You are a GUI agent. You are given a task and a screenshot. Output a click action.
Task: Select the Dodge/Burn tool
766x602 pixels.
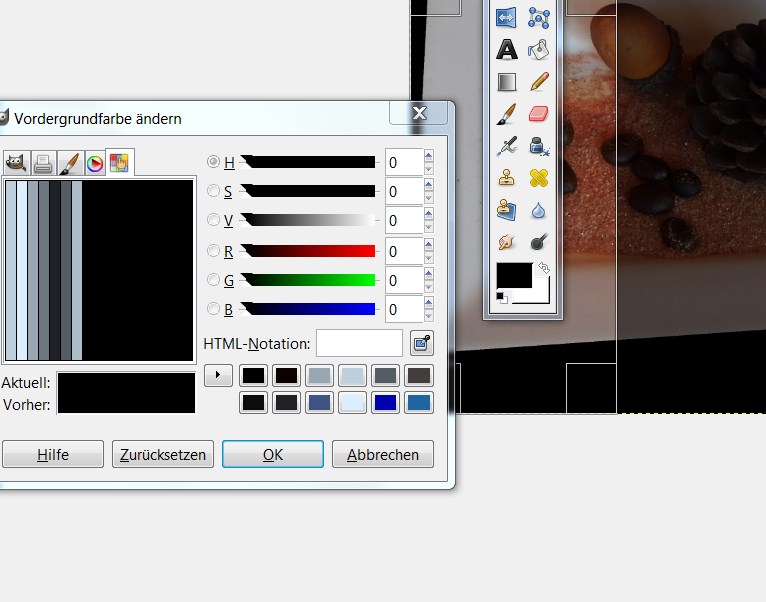pos(538,242)
